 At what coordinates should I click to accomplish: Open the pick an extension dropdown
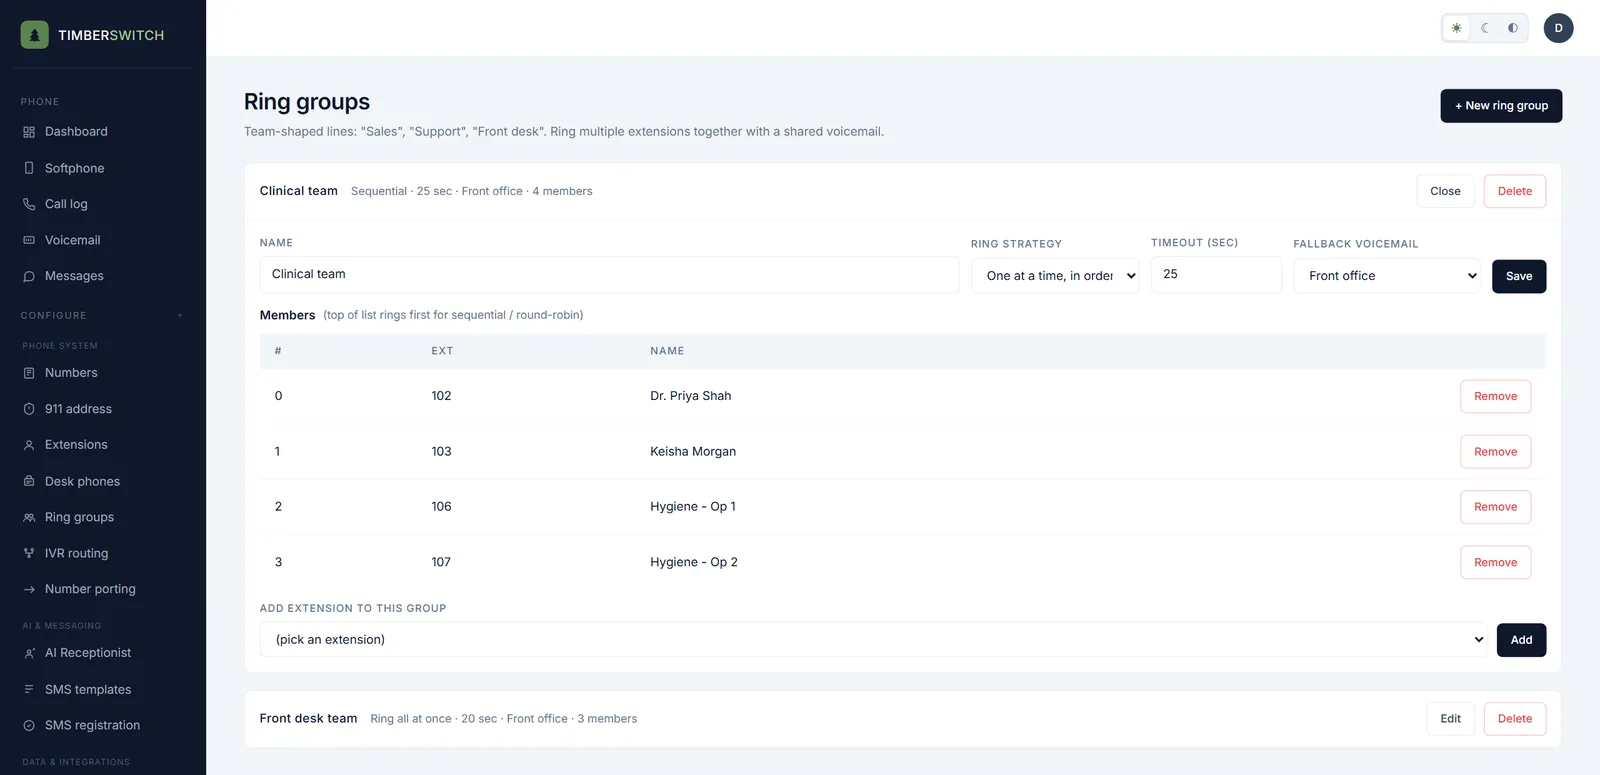tap(874, 640)
